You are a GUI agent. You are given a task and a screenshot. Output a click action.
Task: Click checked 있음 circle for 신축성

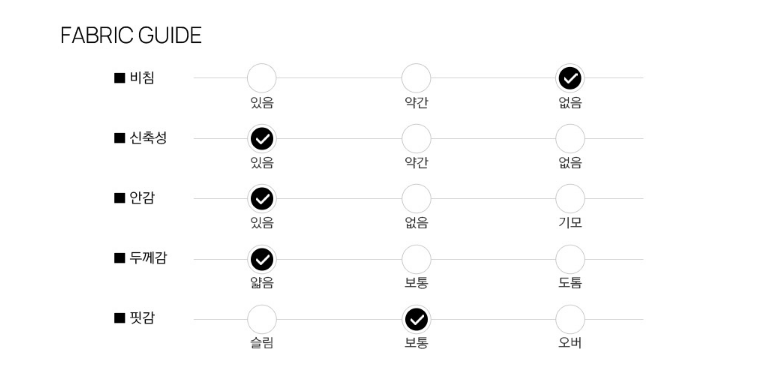point(262,139)
